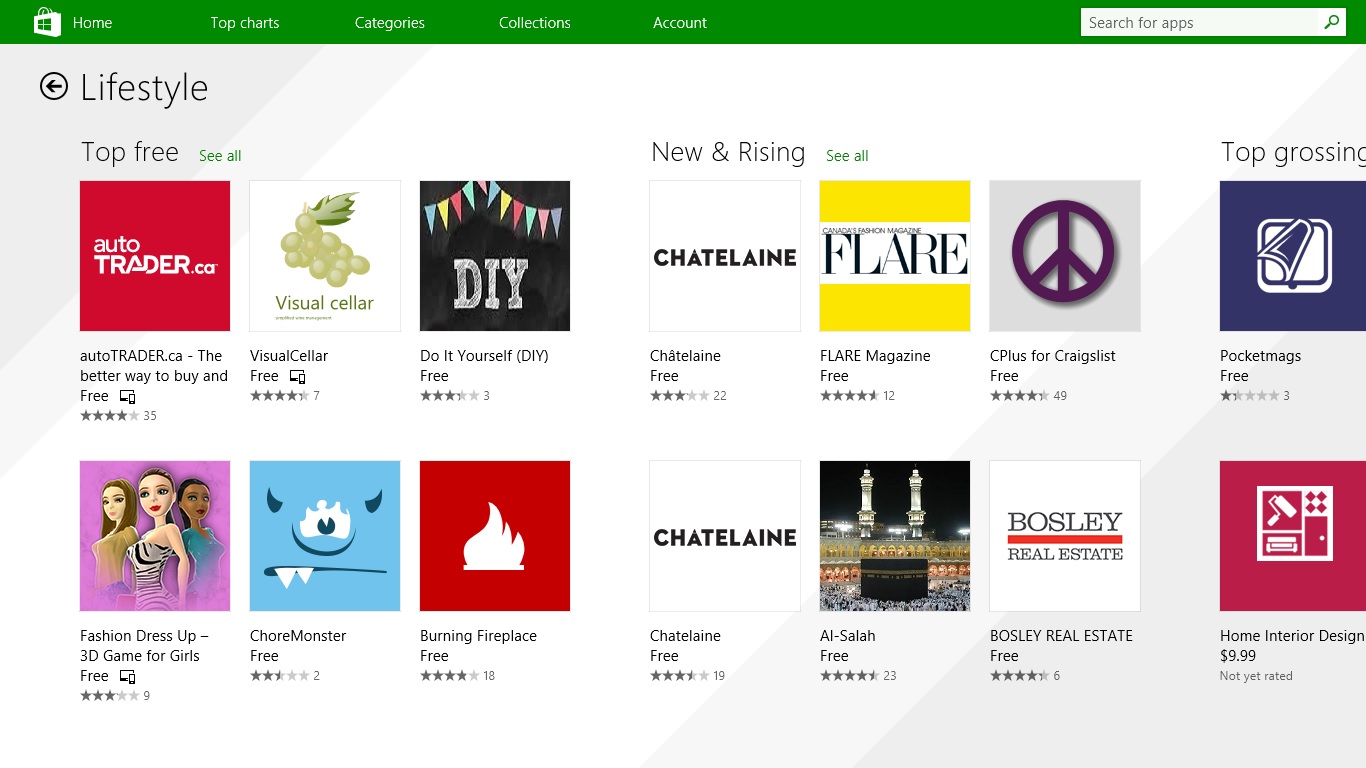Click the CPlus for Craigslist title

pos(1053,356)
